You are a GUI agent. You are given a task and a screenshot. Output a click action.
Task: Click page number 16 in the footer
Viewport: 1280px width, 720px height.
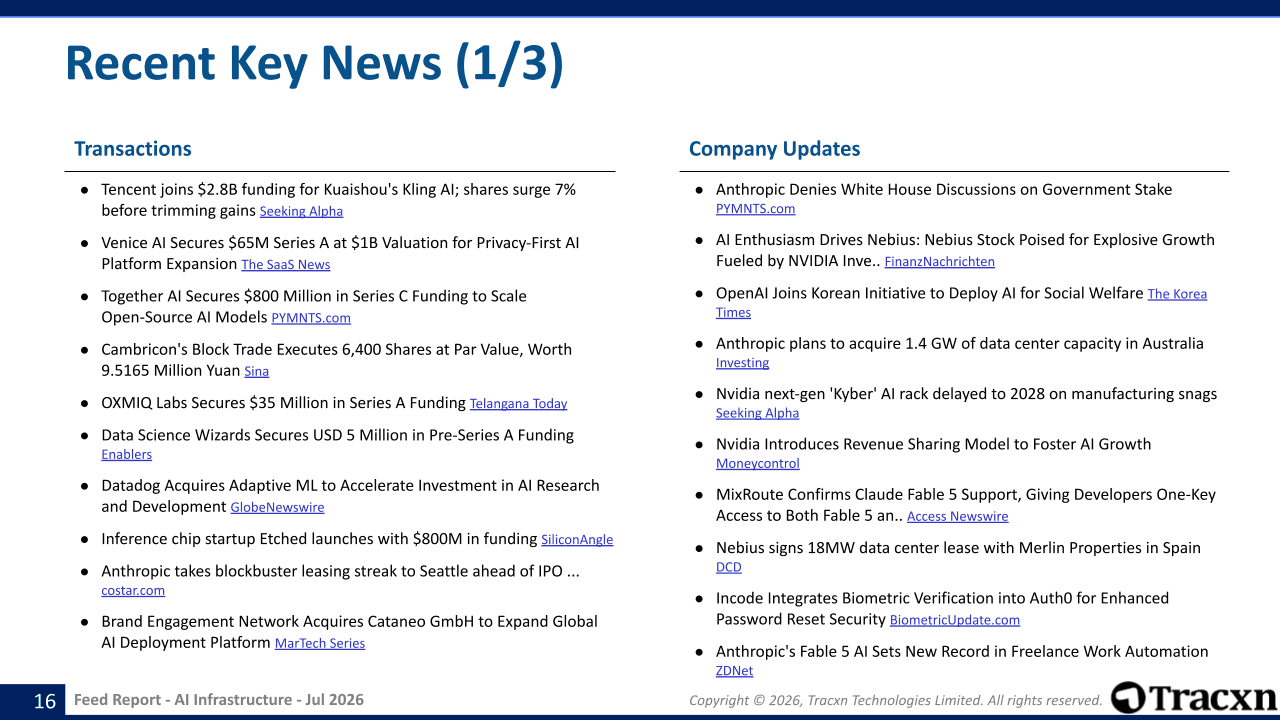(x=45, y=700)
